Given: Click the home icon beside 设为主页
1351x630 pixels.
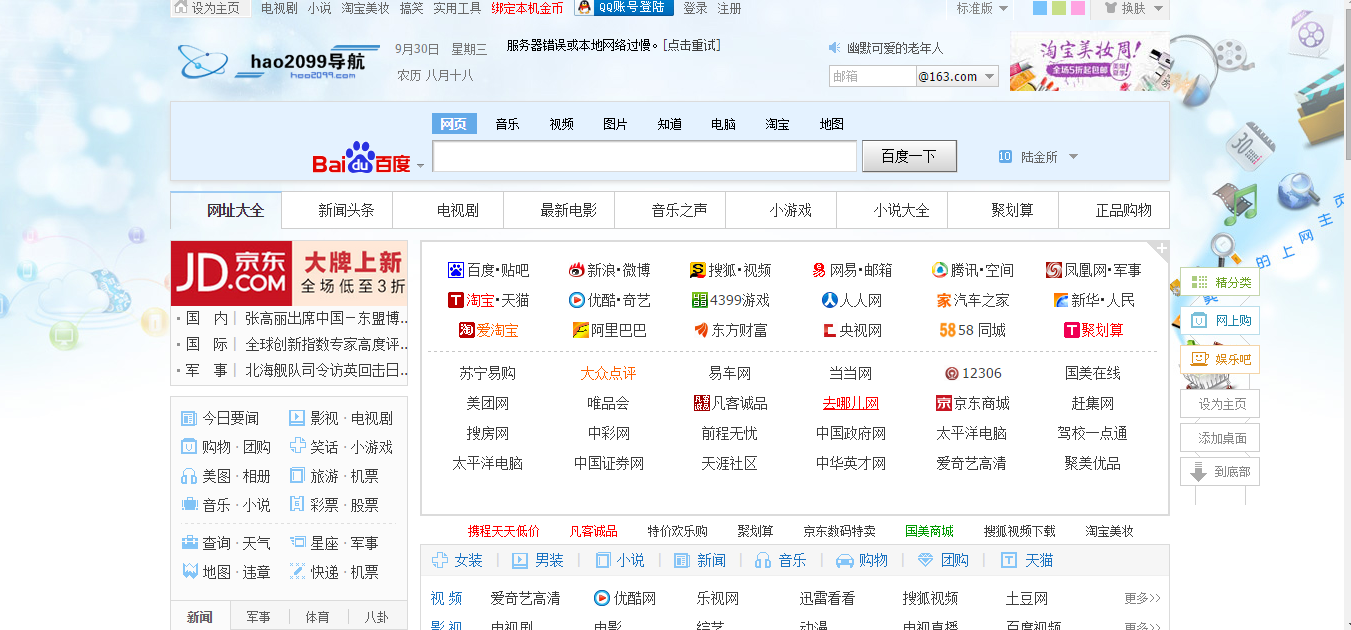Looking at the screenshot, I should 180,8.
